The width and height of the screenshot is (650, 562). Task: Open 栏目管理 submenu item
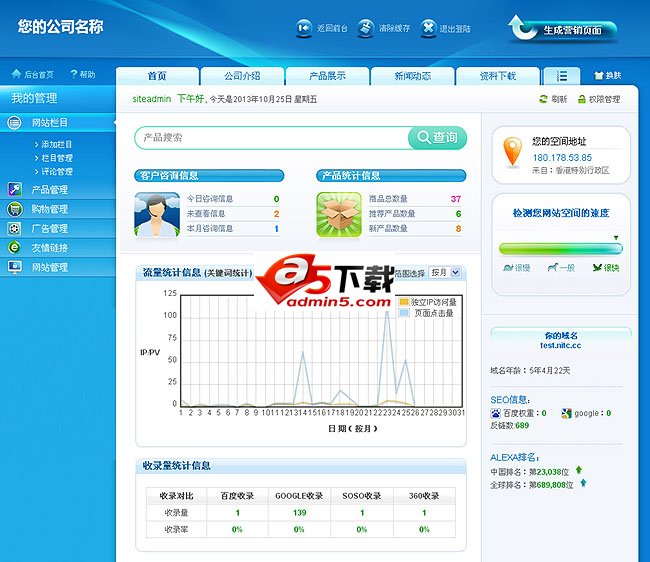57,158
